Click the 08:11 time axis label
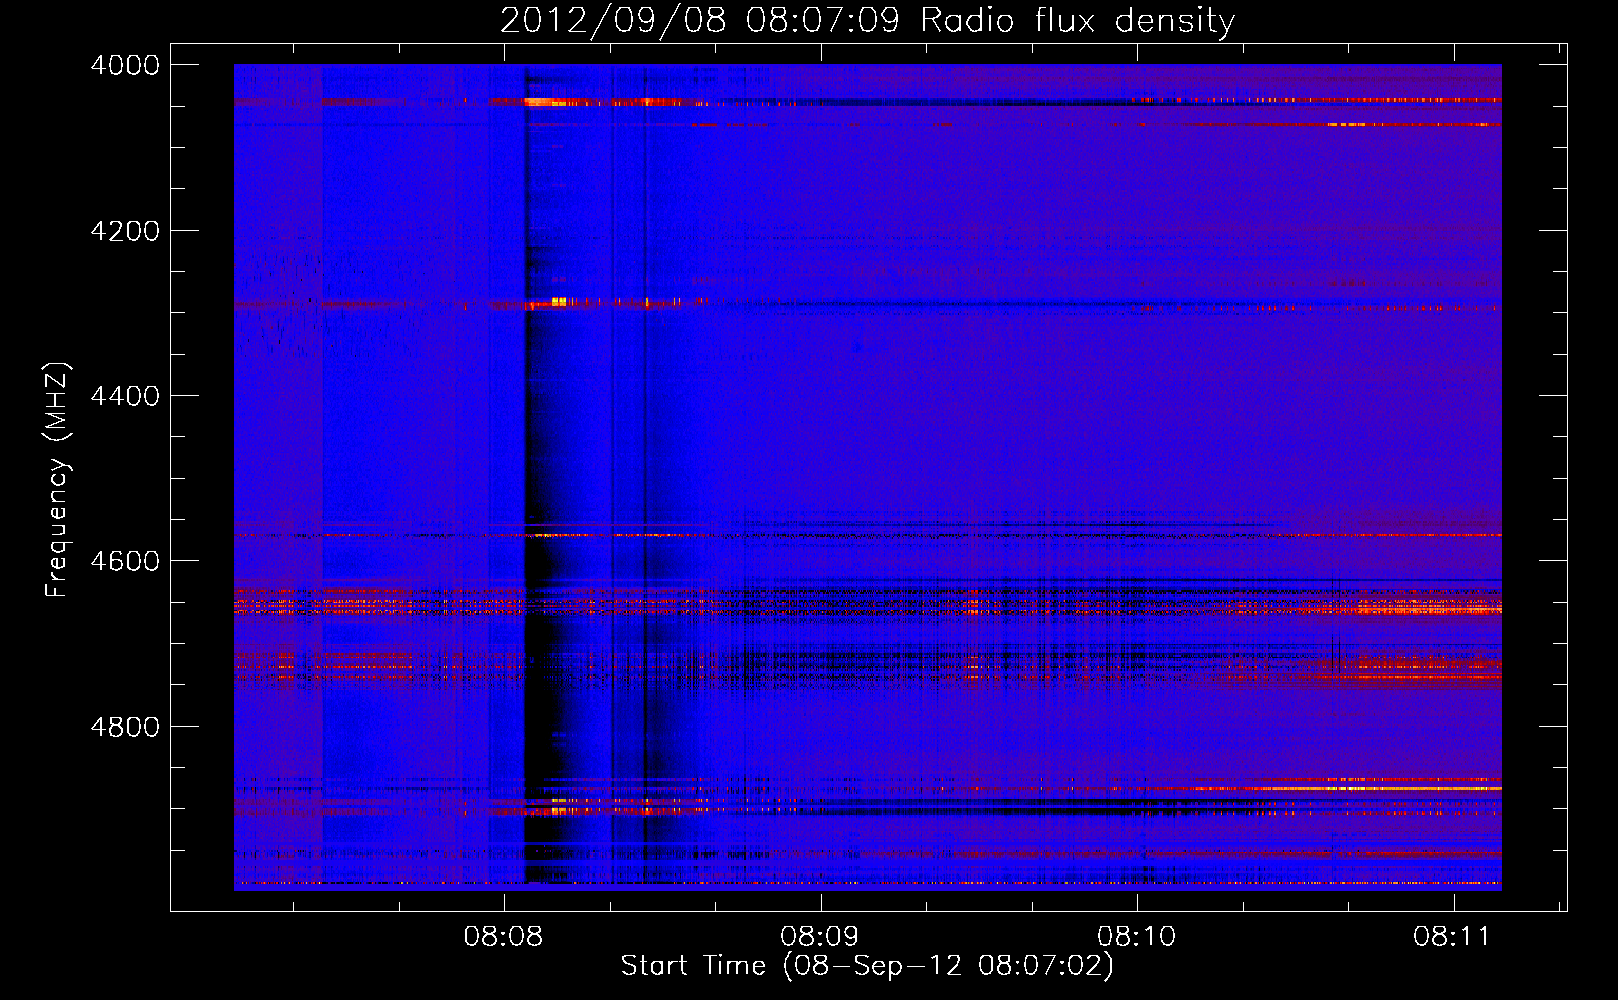 pyautogui.click(x=1452, y=937)
